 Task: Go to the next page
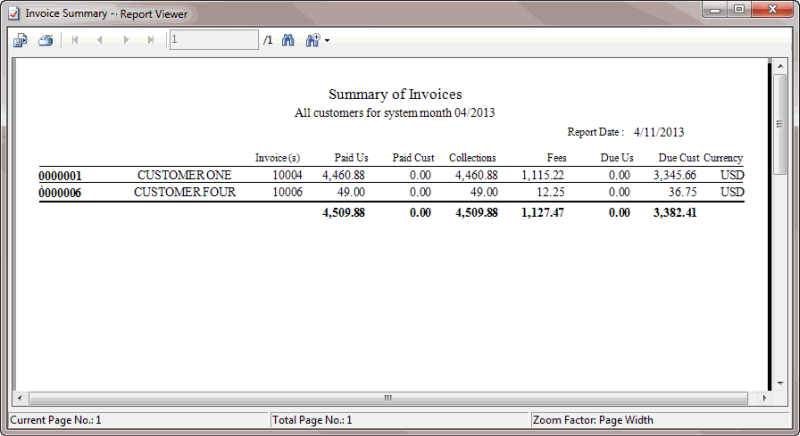(126, 40)
